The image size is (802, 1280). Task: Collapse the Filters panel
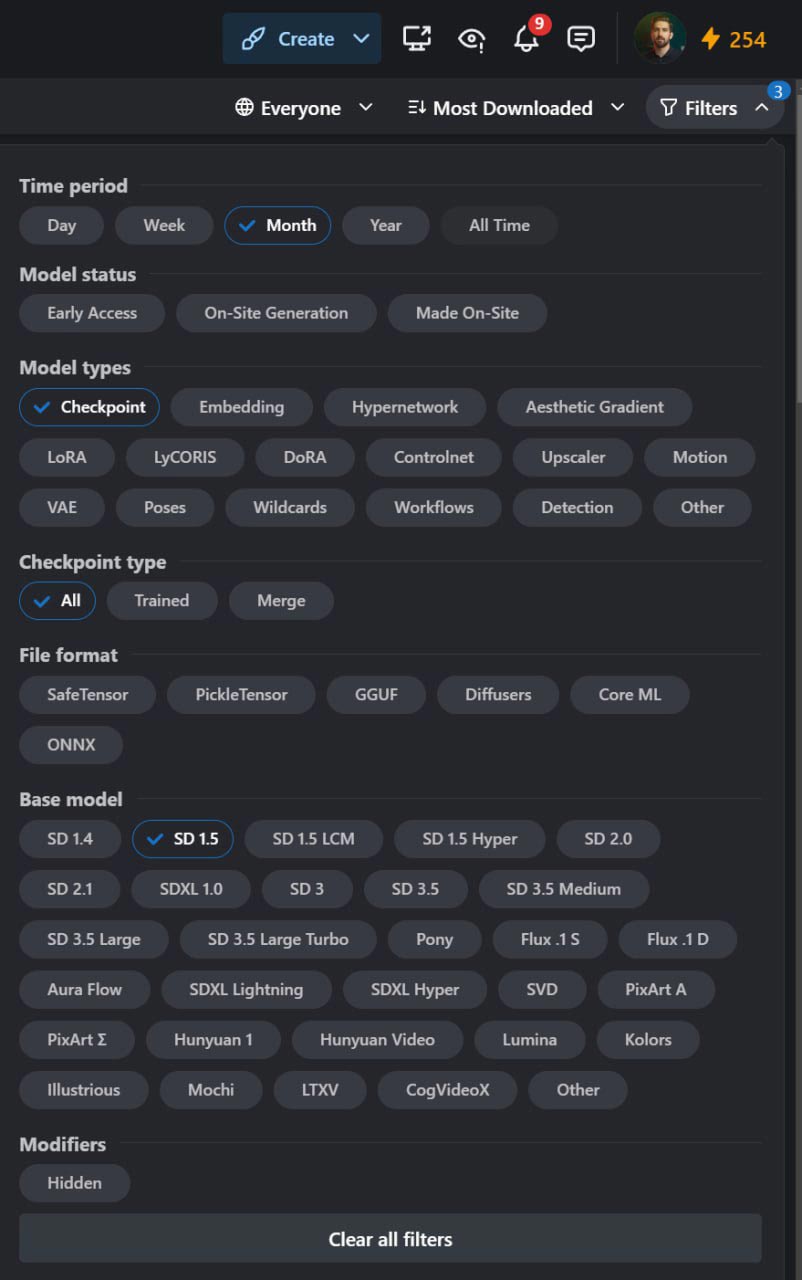coord(715,107)
